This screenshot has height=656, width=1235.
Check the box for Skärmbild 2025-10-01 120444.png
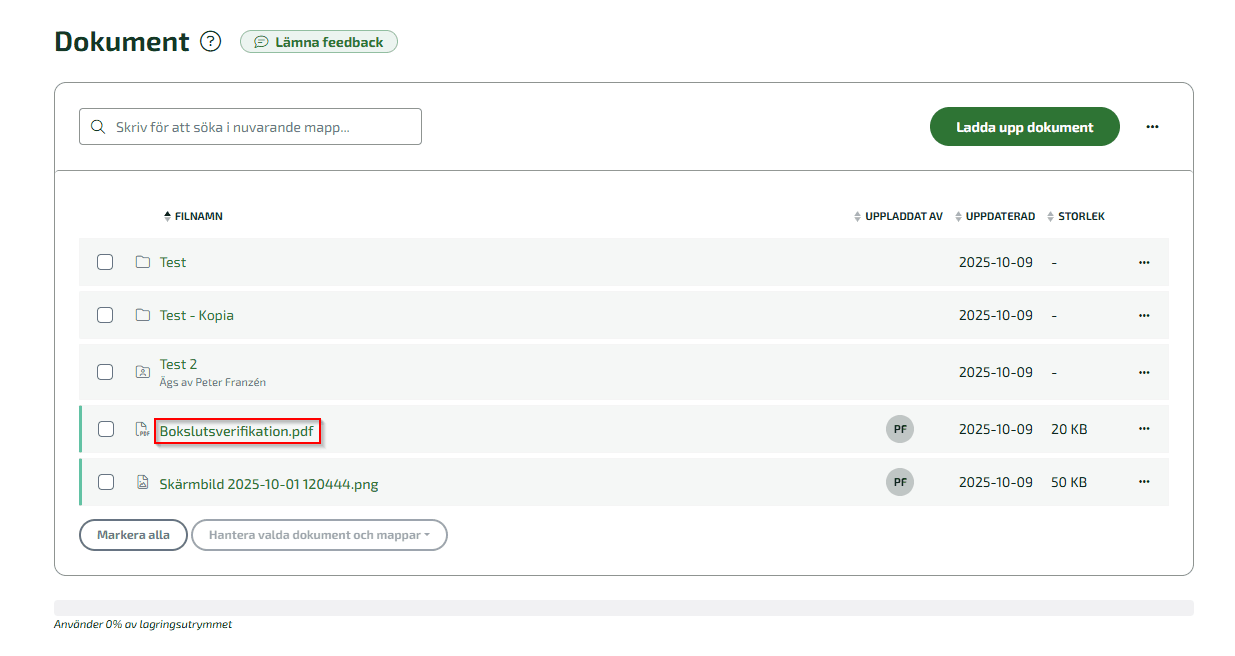(x=105, y=482)
